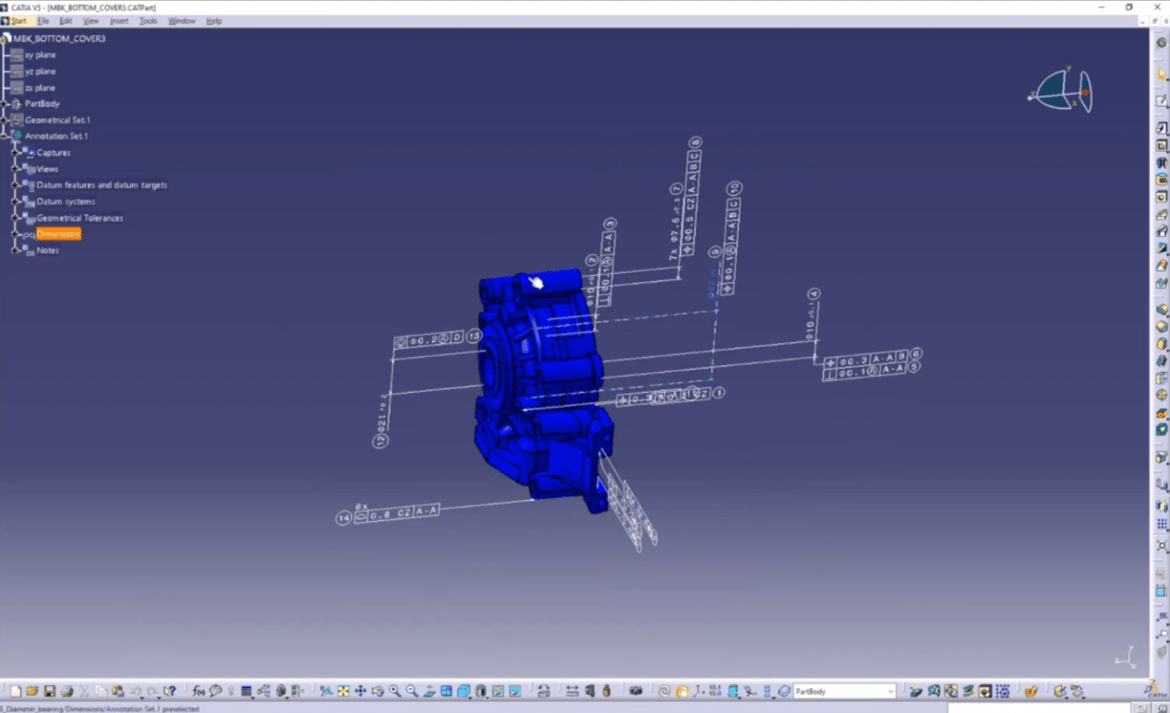This screenshot has width=1170, height=713.
Task: Click the Paste icon in the bottom toolbar
Action: point(116,690)
